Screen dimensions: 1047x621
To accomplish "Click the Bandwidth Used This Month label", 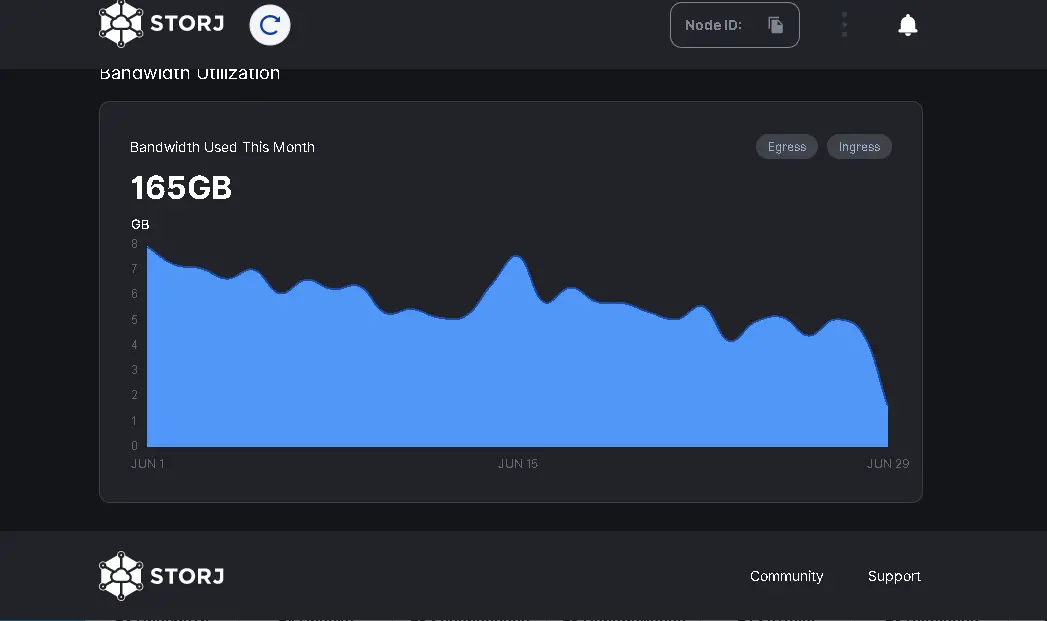I will point(222,146).
